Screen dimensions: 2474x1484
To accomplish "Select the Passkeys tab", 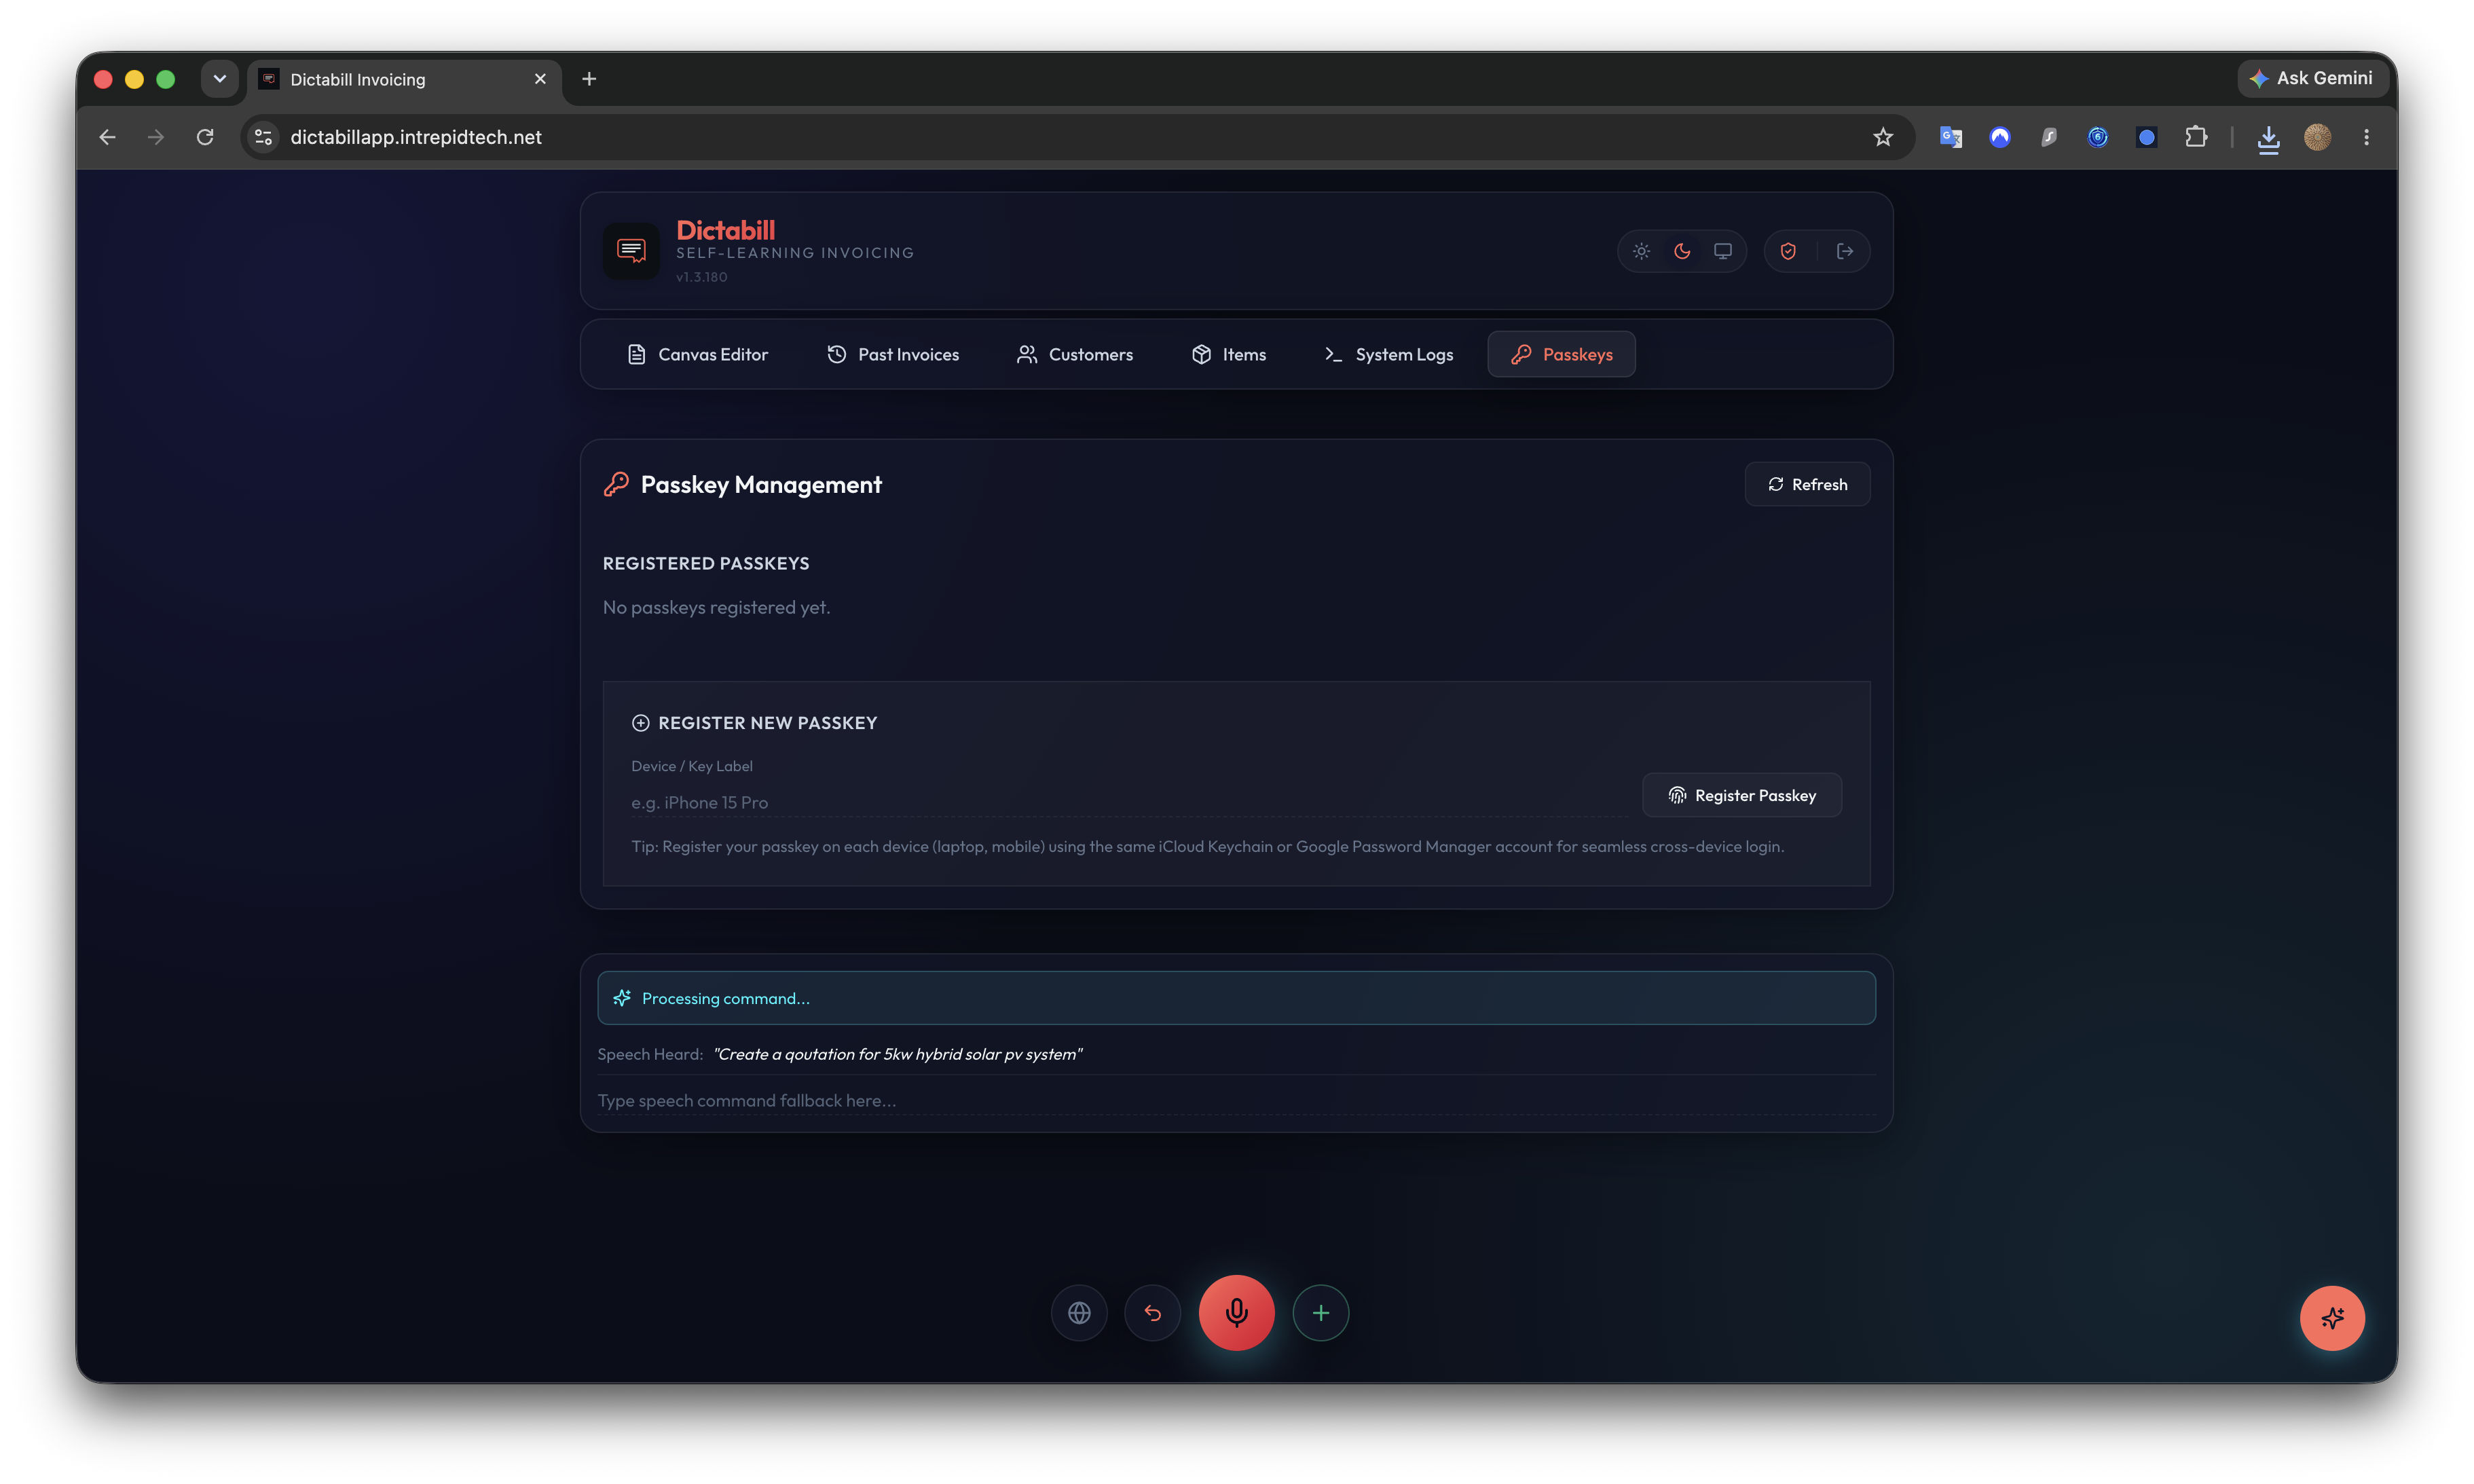I will [x=1561, y=354].
